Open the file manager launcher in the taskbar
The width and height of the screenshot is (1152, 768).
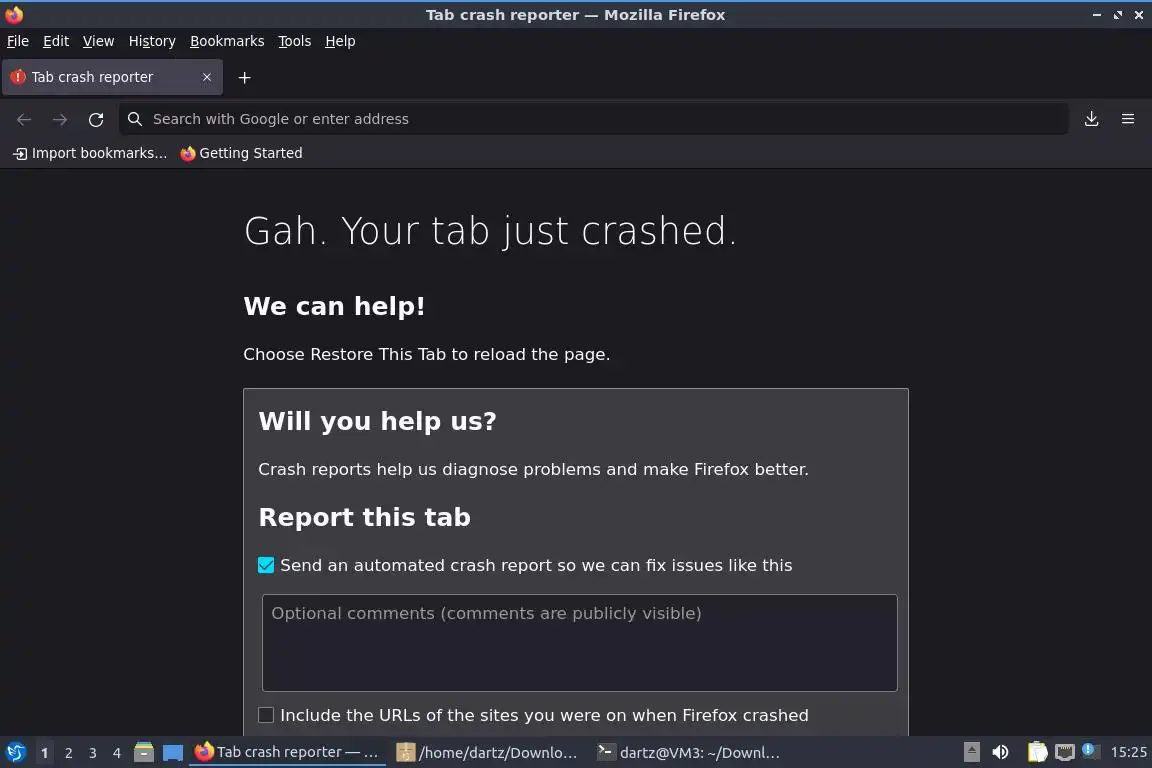coord(144,752)
